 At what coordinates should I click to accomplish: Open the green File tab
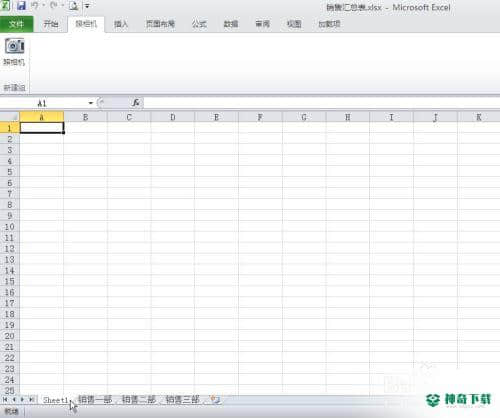coord(16,24)
